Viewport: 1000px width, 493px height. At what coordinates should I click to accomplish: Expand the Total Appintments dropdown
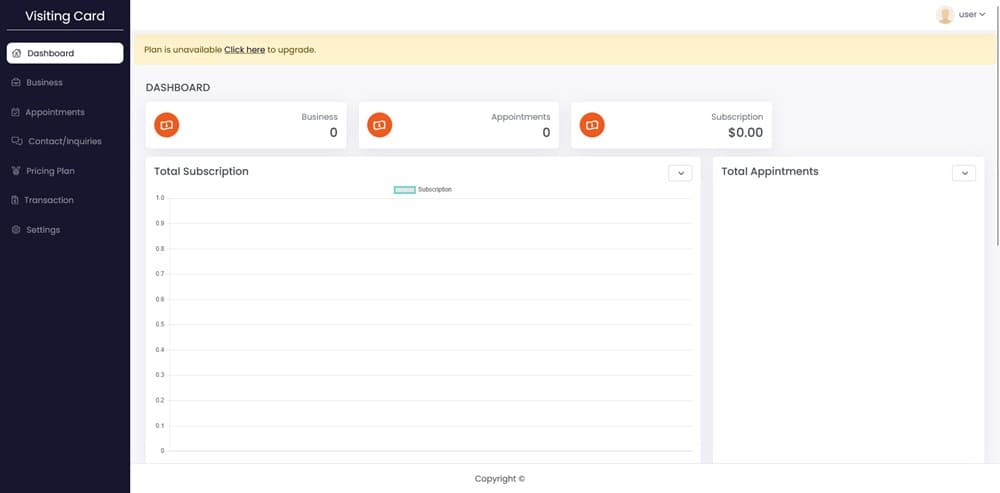963,173
